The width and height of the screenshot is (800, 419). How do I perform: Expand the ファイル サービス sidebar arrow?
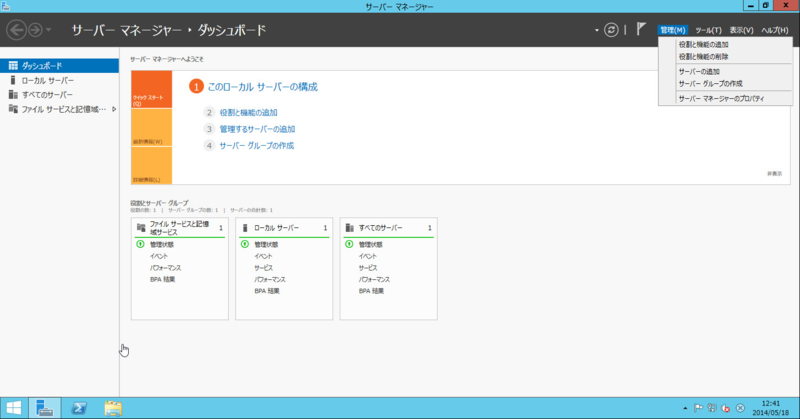pos(114,109)
